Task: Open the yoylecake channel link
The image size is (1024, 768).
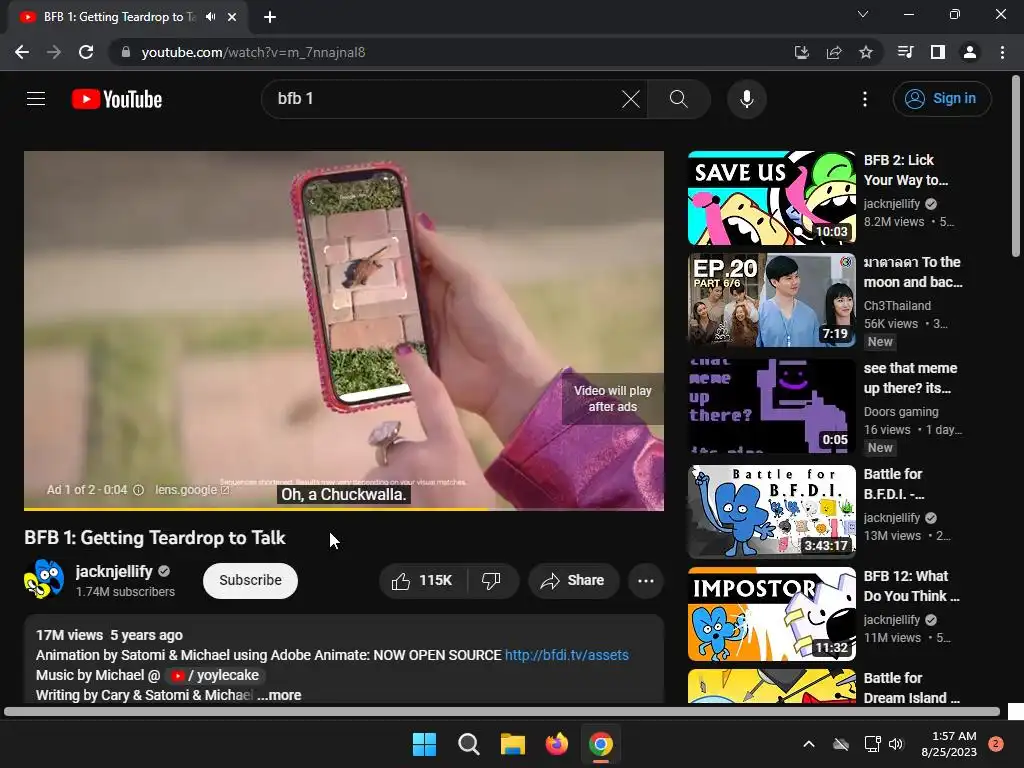Action: 216,675
